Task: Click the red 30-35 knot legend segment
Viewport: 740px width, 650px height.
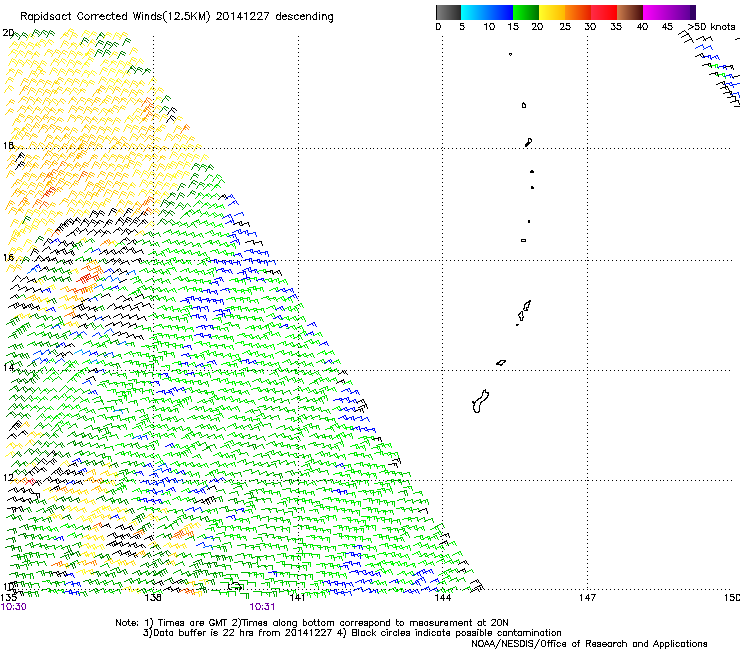Action: point(604,12)
